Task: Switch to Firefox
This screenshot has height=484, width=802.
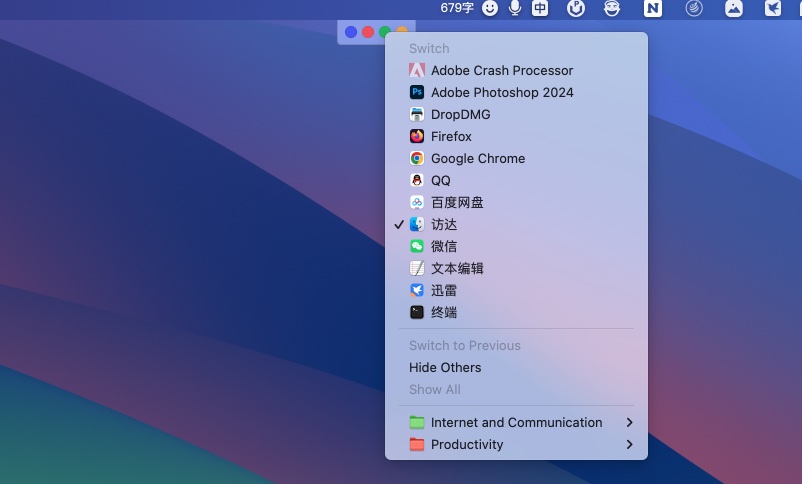Action: point(516,136)
